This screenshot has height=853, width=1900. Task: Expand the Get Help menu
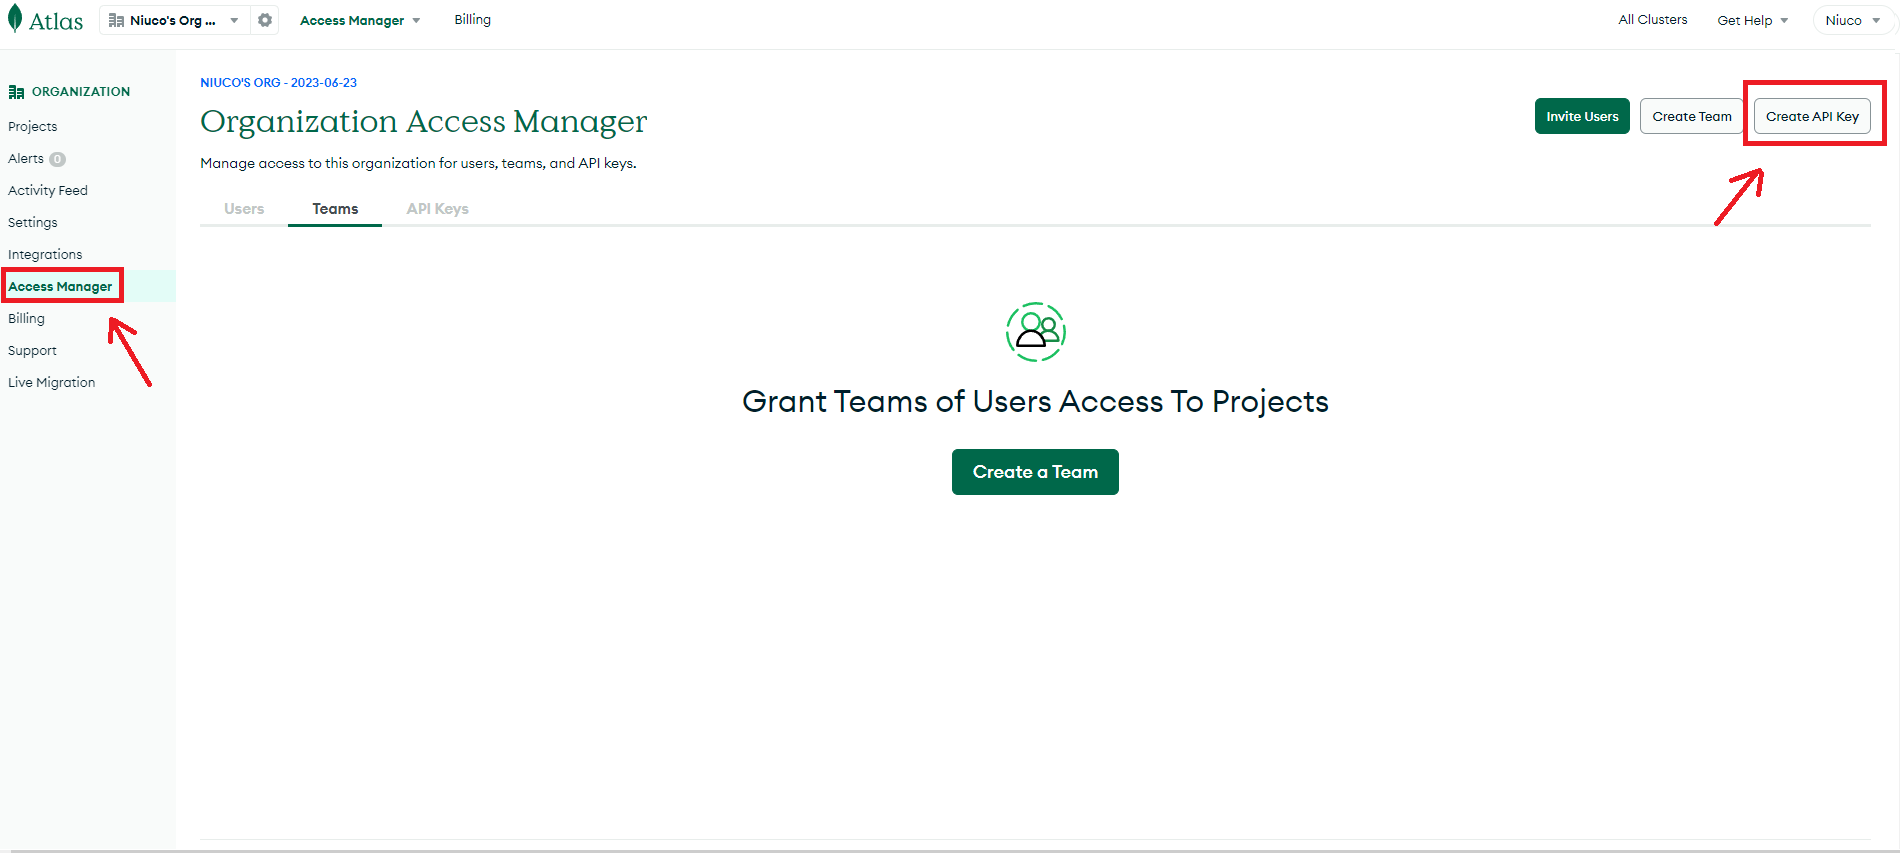pyautogui.click(x=1752, y=20)
